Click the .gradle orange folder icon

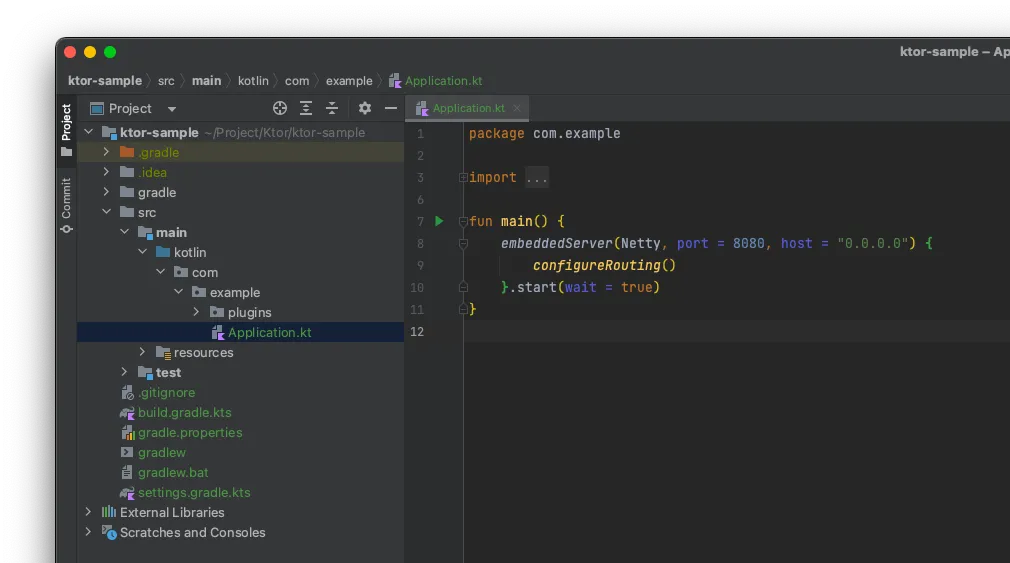[x=127, y=152]
